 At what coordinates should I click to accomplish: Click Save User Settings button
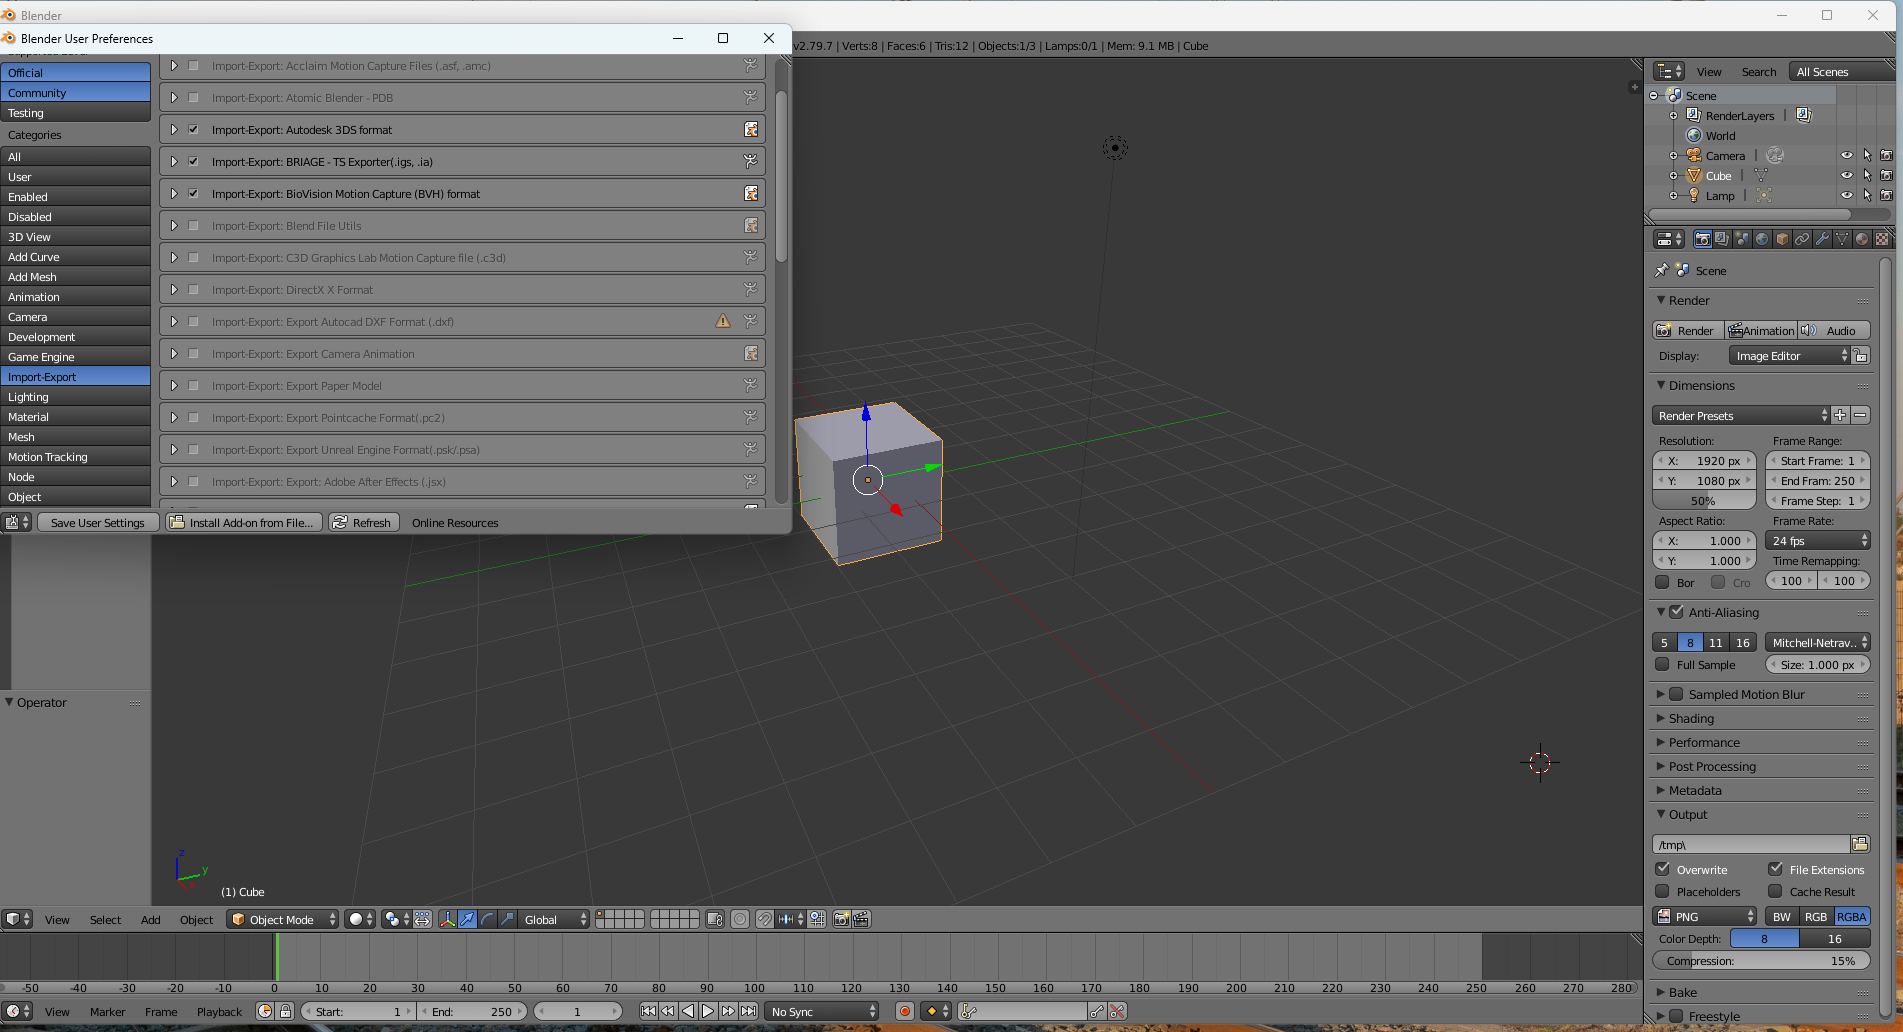tap(97, 522)
